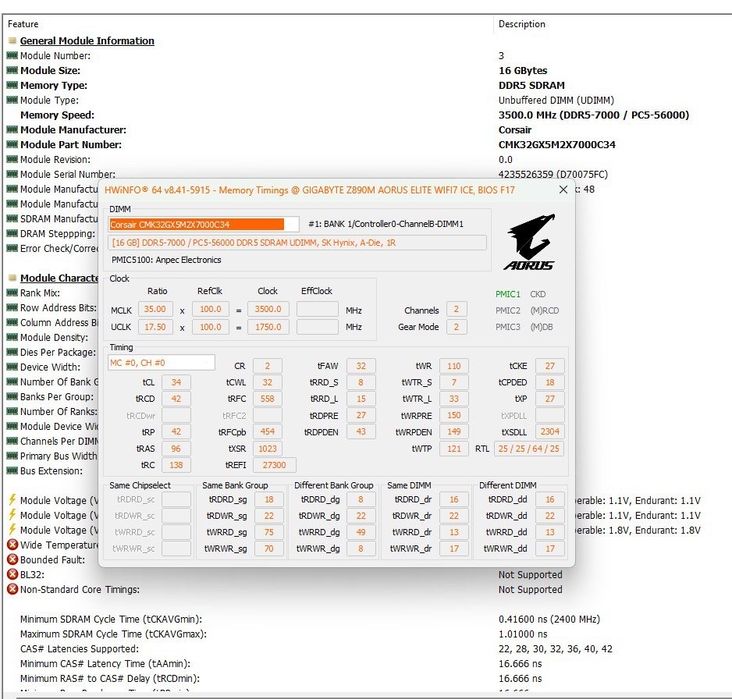The height and width of the screenshot is (699, 732).
Task: Select the Module Characteristics heading
Action: coord(59,278)
